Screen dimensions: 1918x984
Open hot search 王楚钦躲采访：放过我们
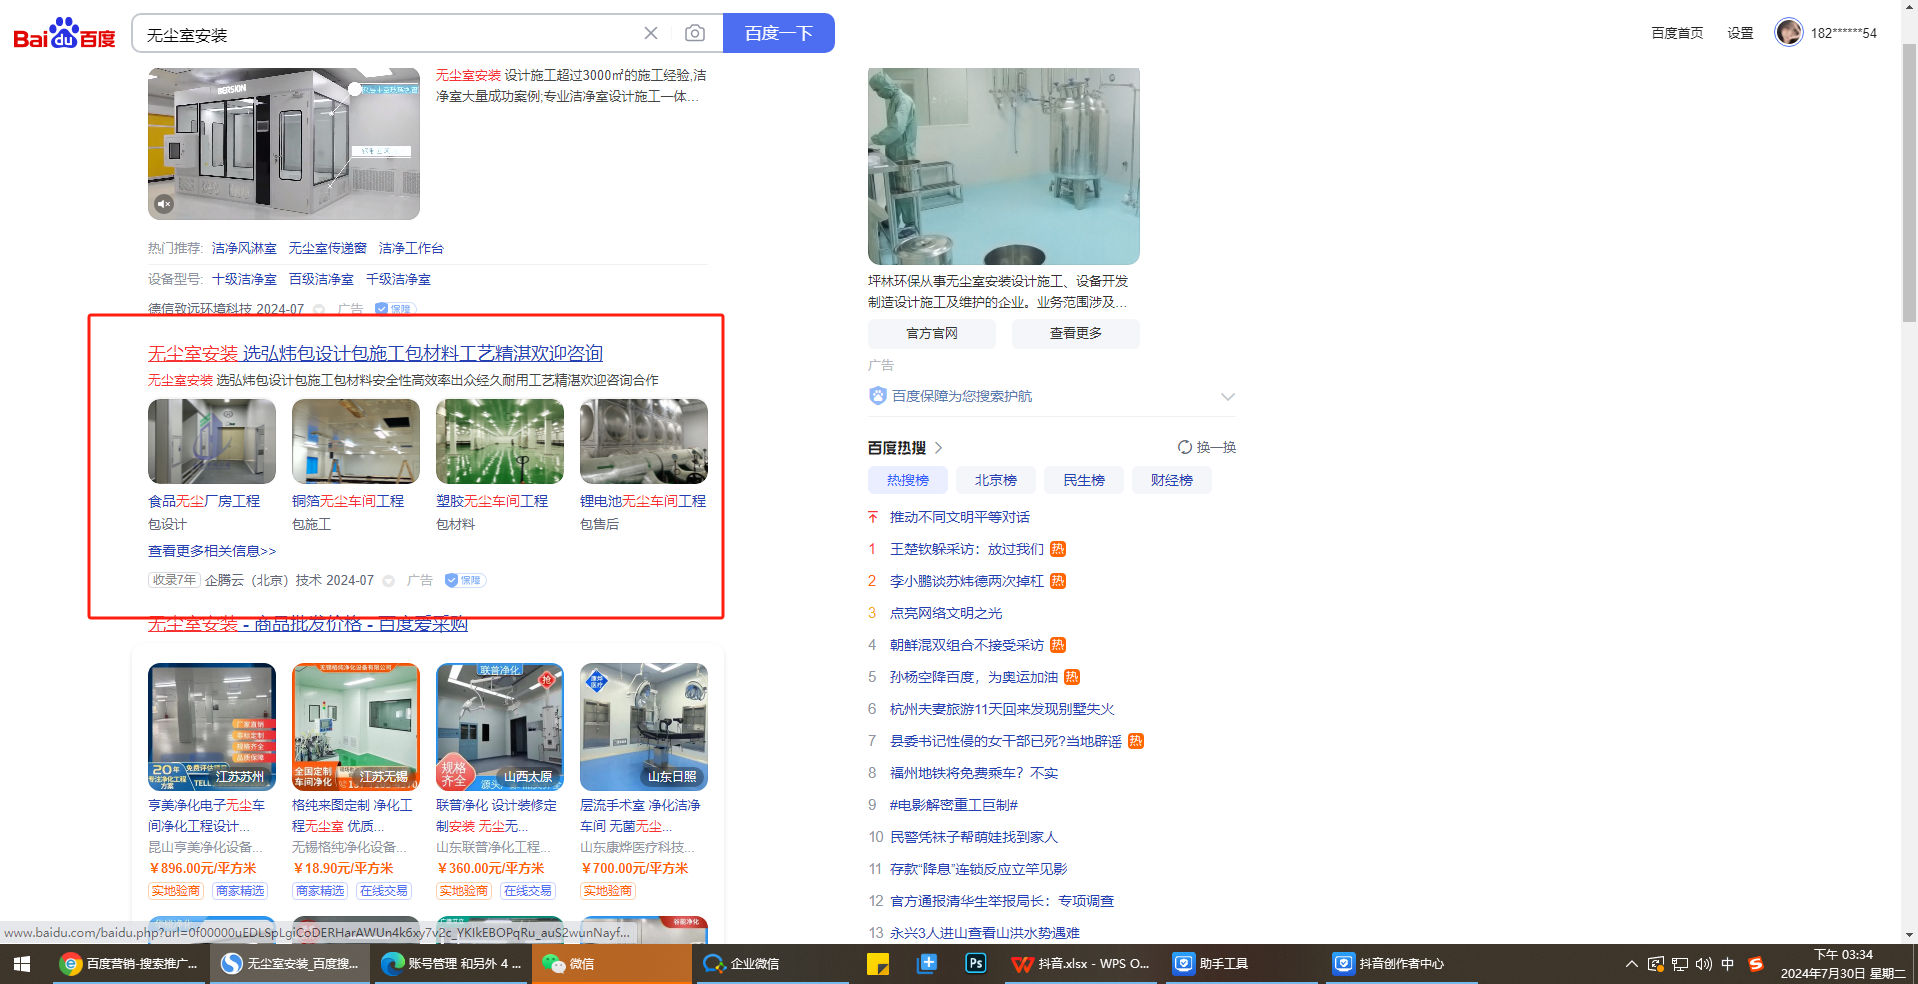click(967, 549)
